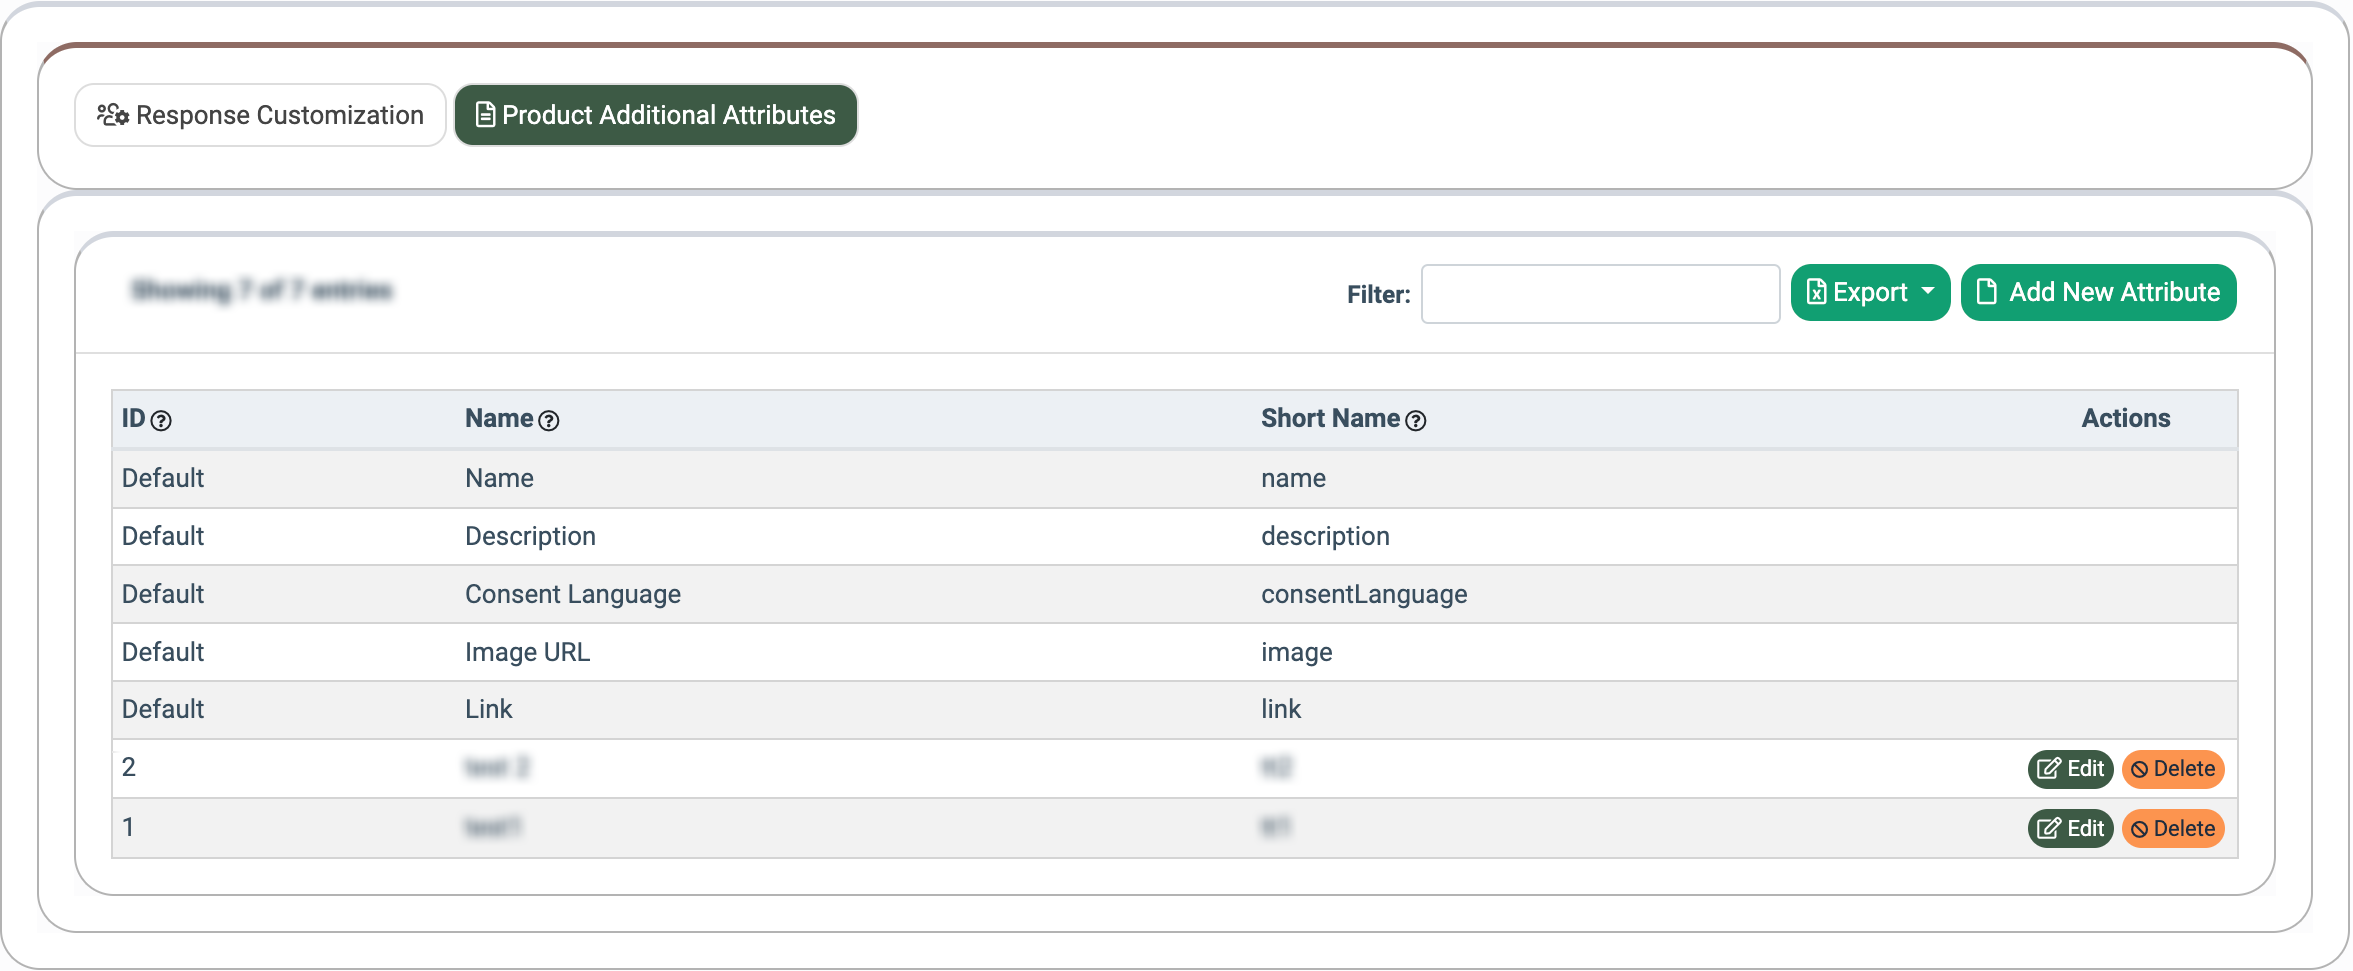Viewport: 2353px width, 971px height.
Task: Click the users-gear icon in Response Customization
Action: point(113,115)
